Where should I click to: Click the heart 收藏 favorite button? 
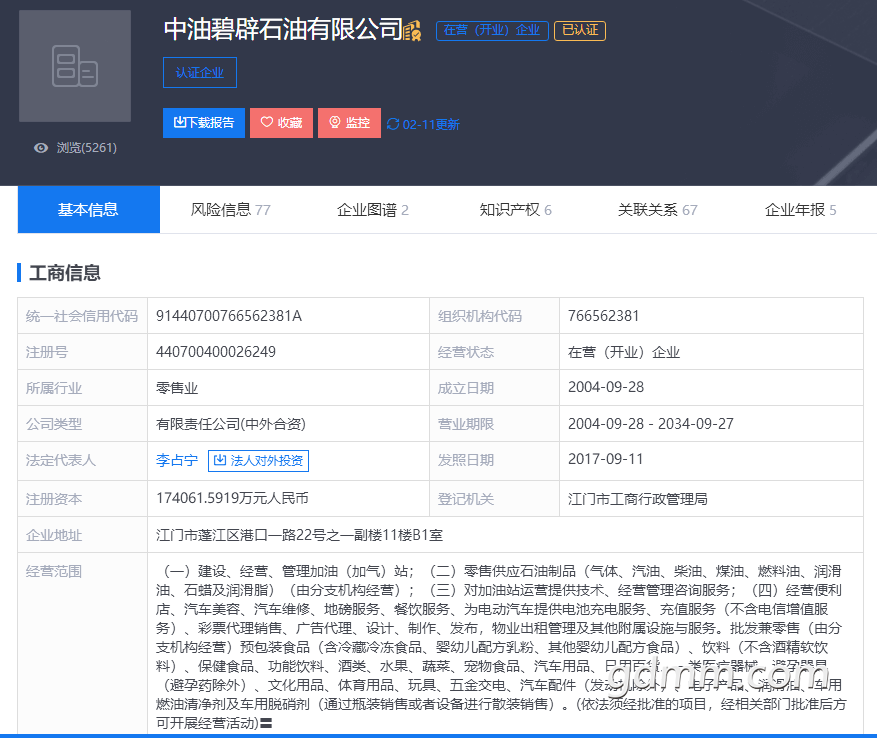pyautogui.click(x=281, y=123)
